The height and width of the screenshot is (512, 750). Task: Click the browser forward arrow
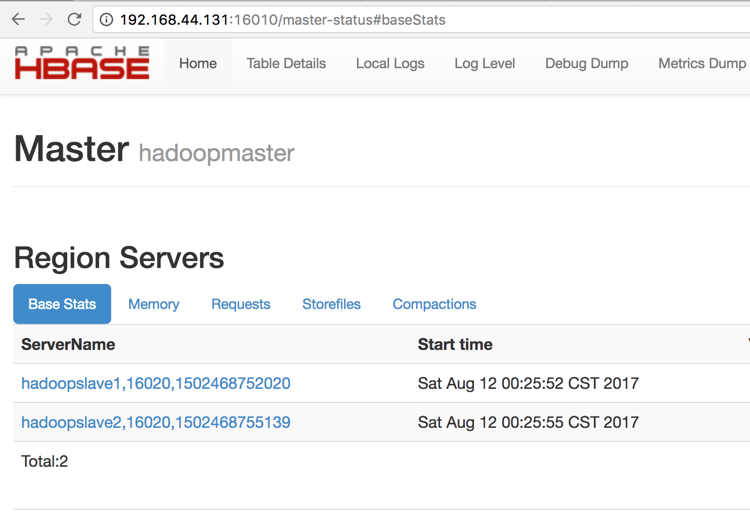pos(46,19)
